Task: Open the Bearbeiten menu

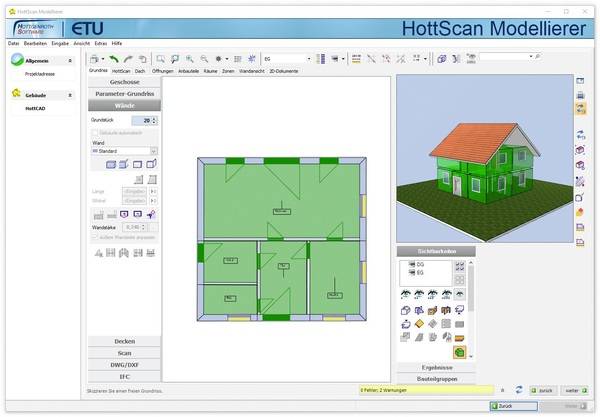Action: pyautogui.click(x=33, y=45)
